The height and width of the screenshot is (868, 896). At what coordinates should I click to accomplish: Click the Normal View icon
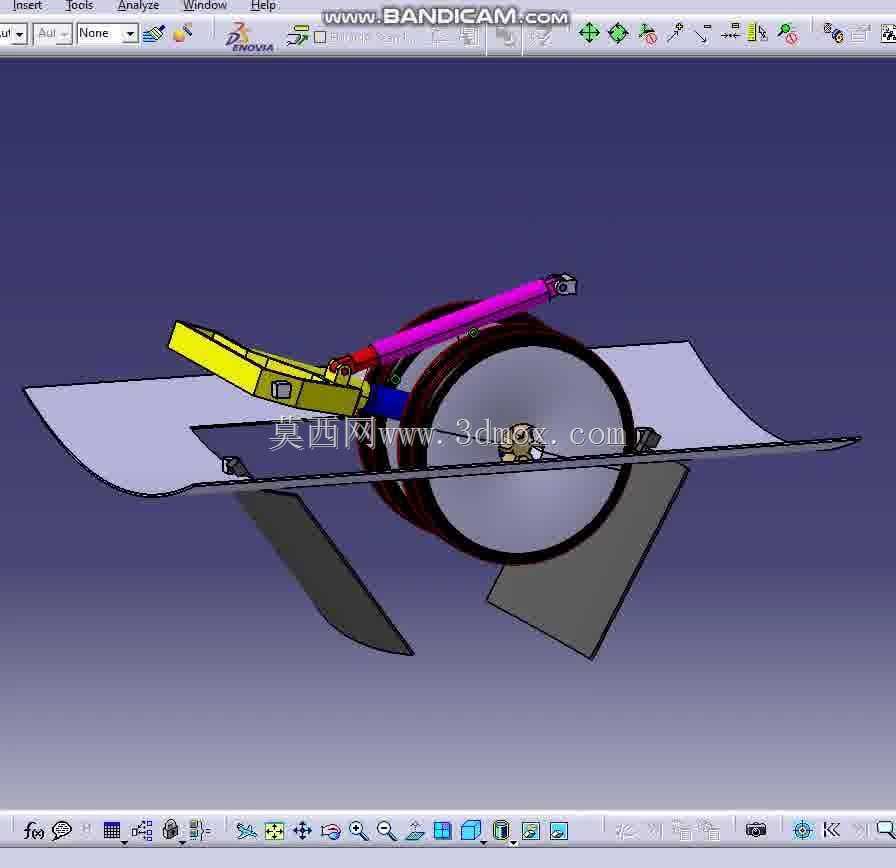415,830
